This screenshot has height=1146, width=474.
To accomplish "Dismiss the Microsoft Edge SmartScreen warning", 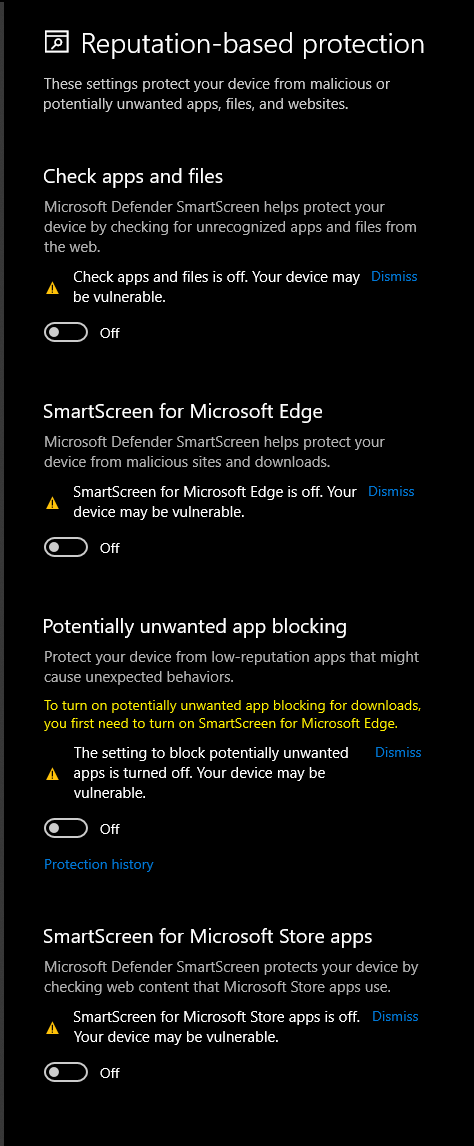I will coord(391,491).
